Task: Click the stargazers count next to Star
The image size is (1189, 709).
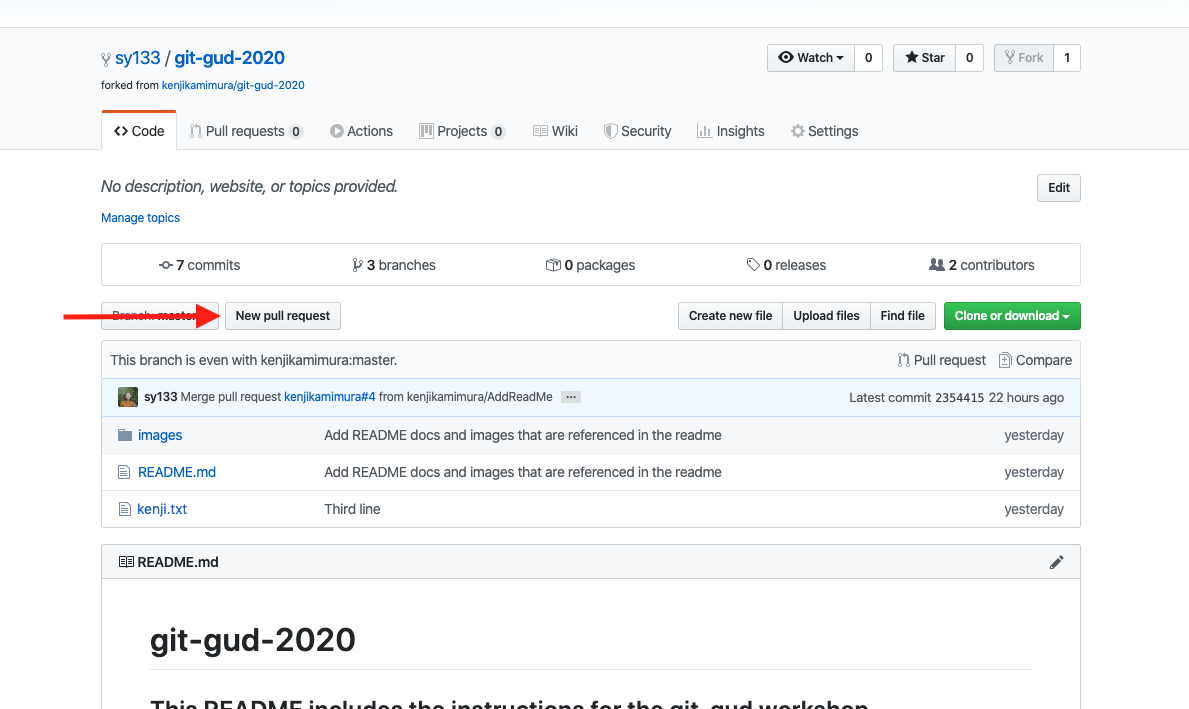Action: tap(969, 58)
